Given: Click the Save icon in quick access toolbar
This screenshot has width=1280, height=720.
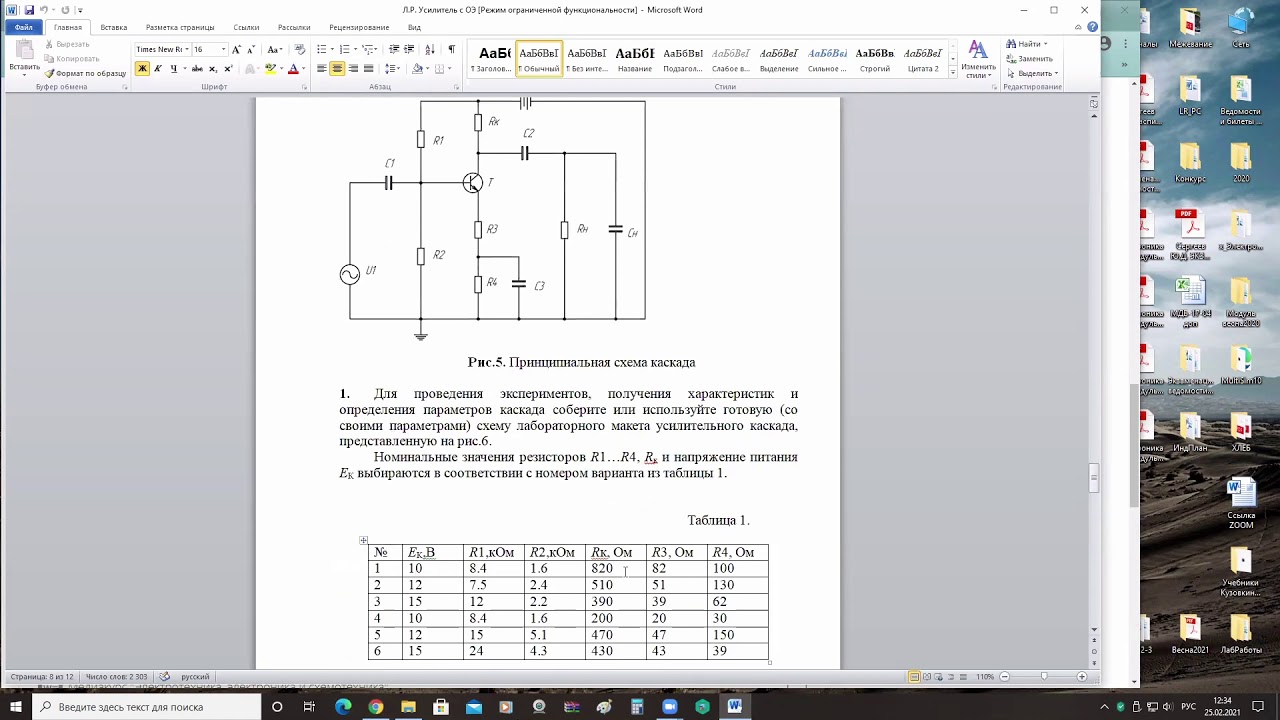Looking at the screenshot, I should point(27,10).
